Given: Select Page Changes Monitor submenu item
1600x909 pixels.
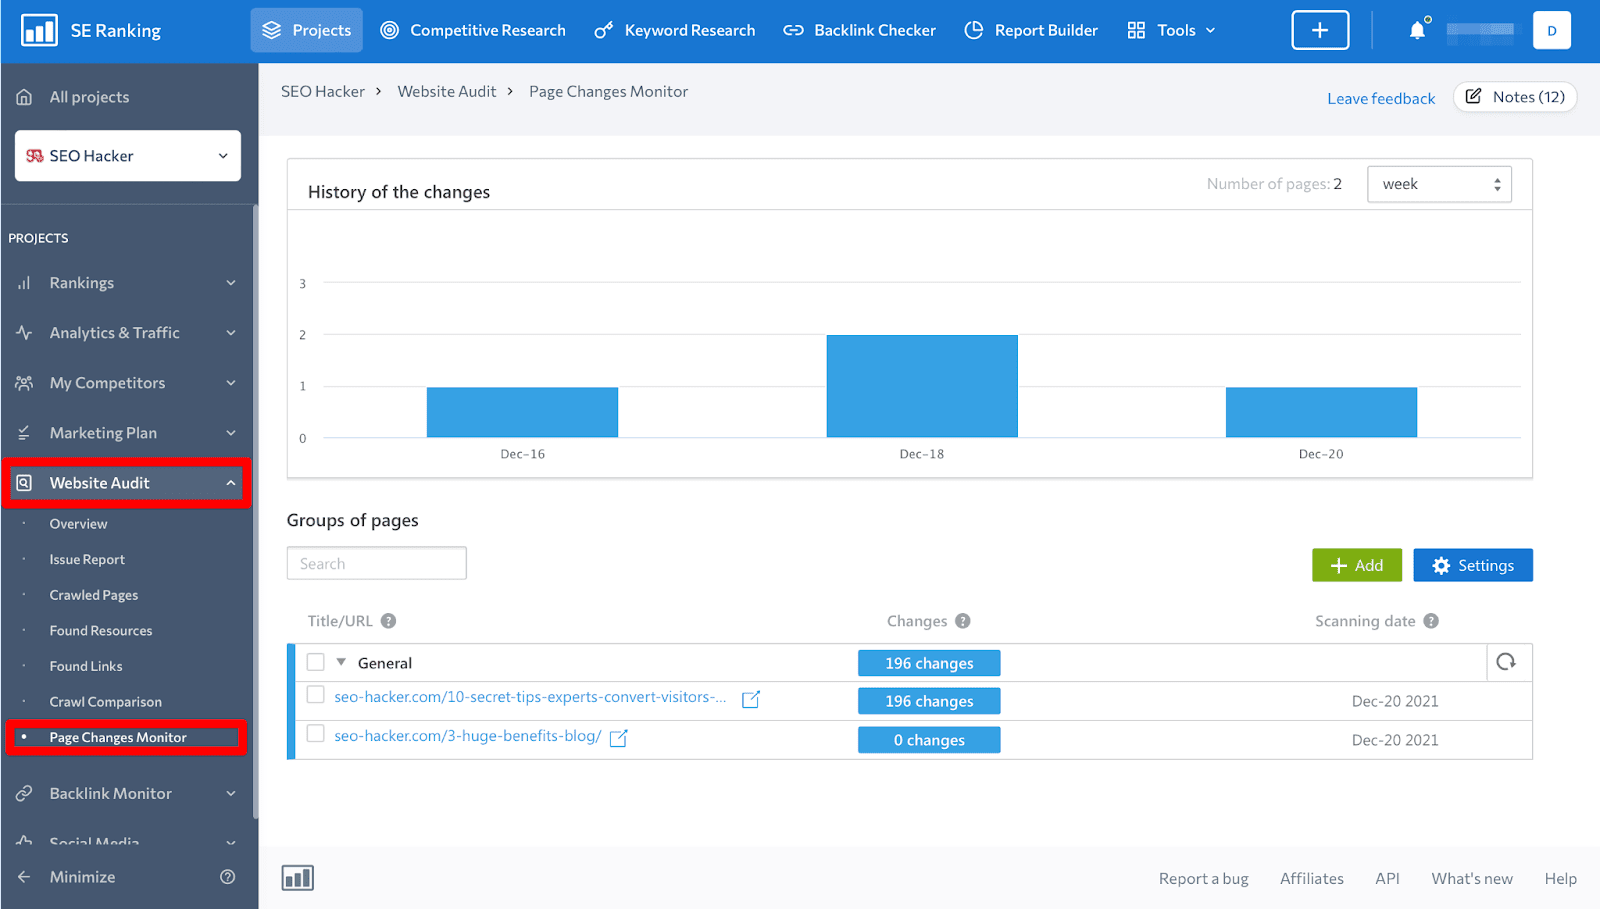Looking at the screenshot, I should pos(118,738).
